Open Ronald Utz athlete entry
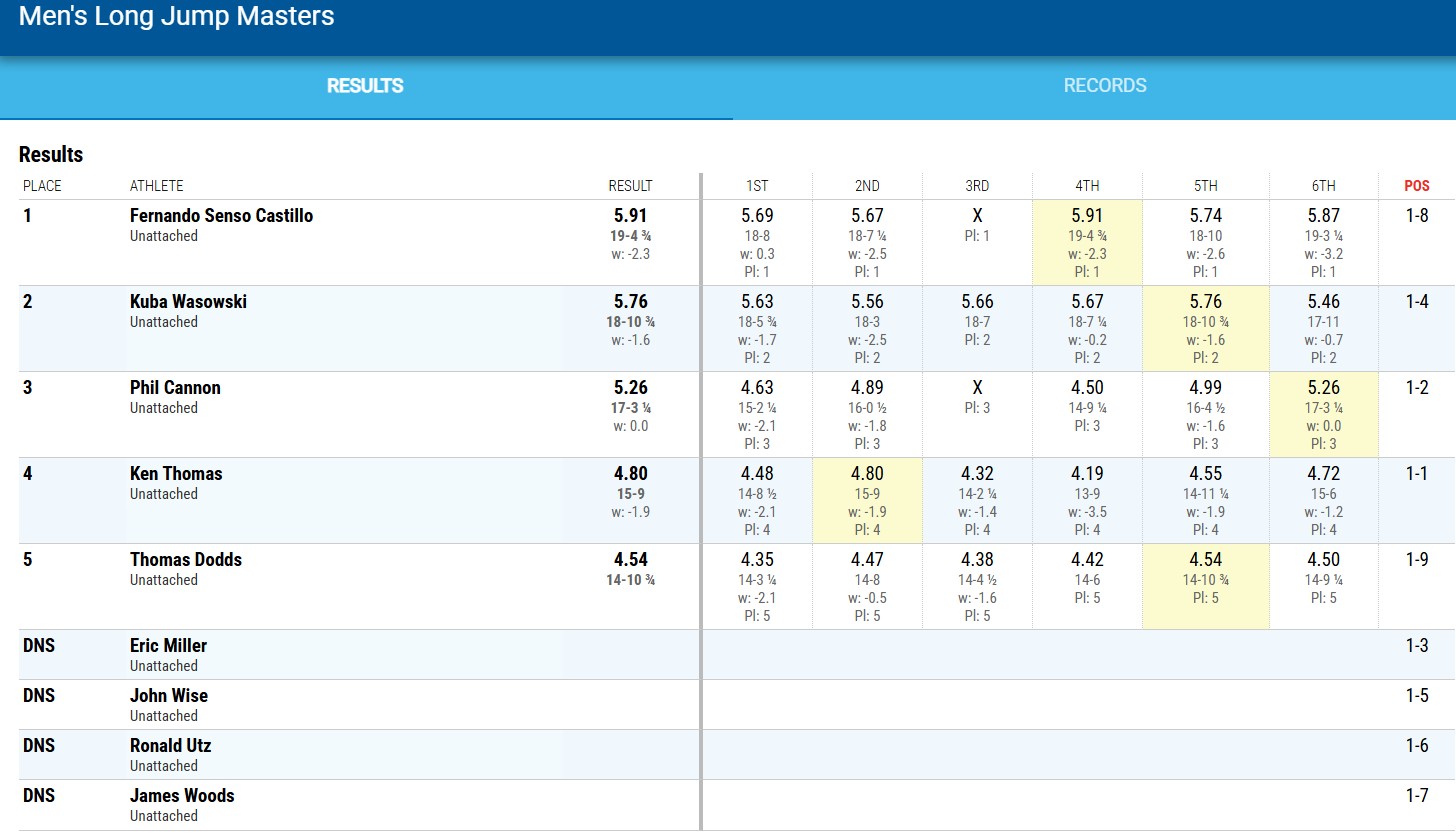 [170, 746]
